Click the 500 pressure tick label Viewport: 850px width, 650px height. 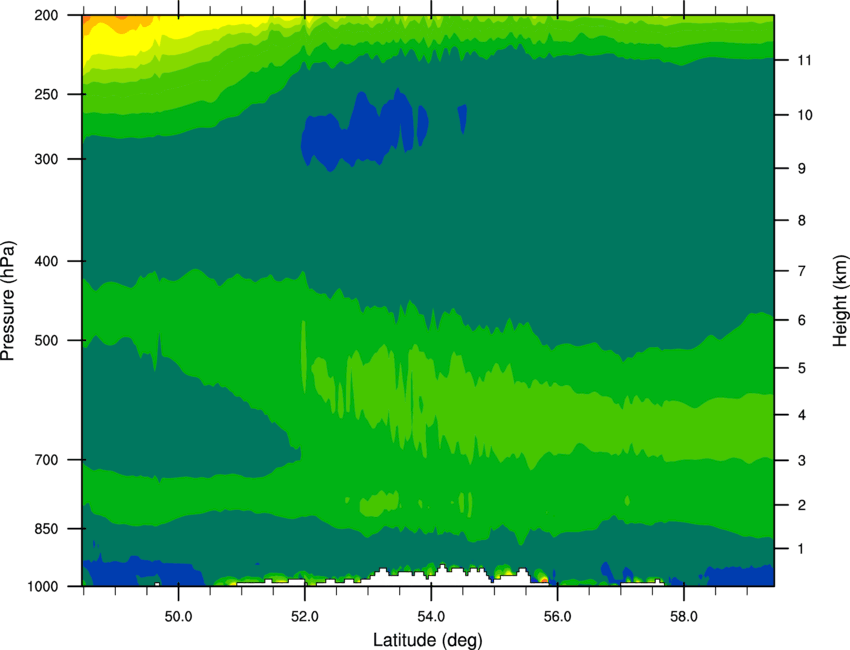46,340
